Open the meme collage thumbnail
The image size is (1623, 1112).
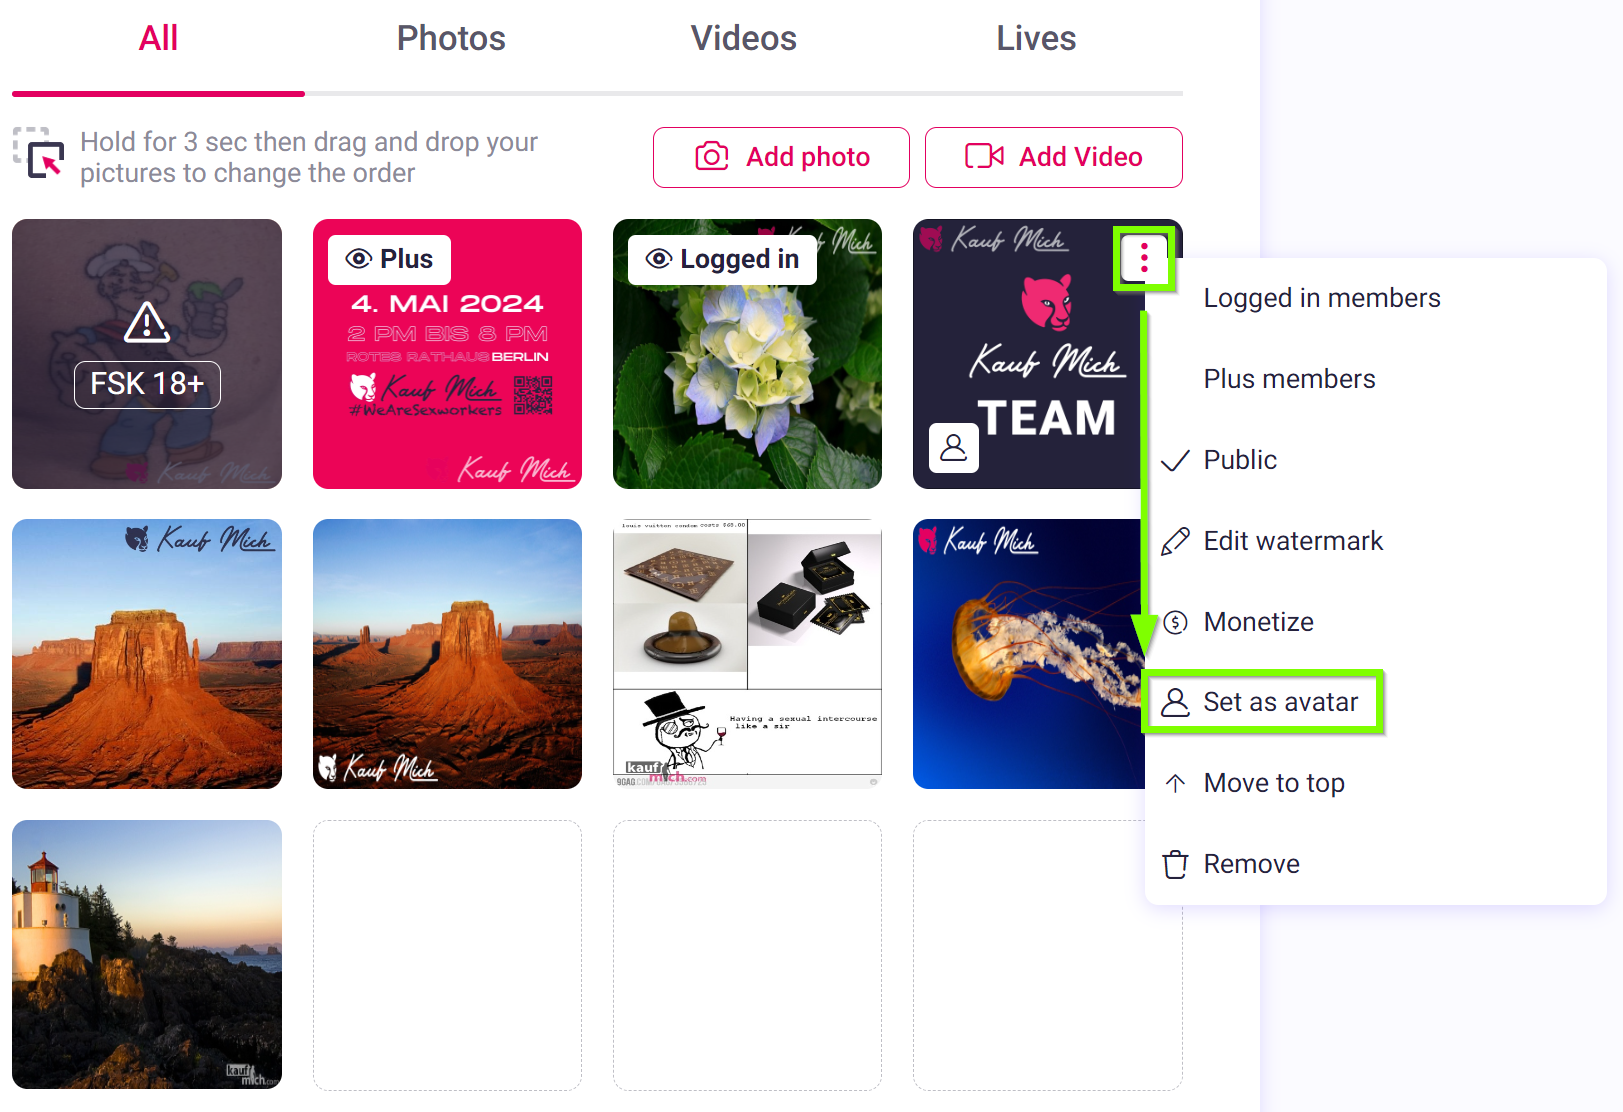(747, 654)
